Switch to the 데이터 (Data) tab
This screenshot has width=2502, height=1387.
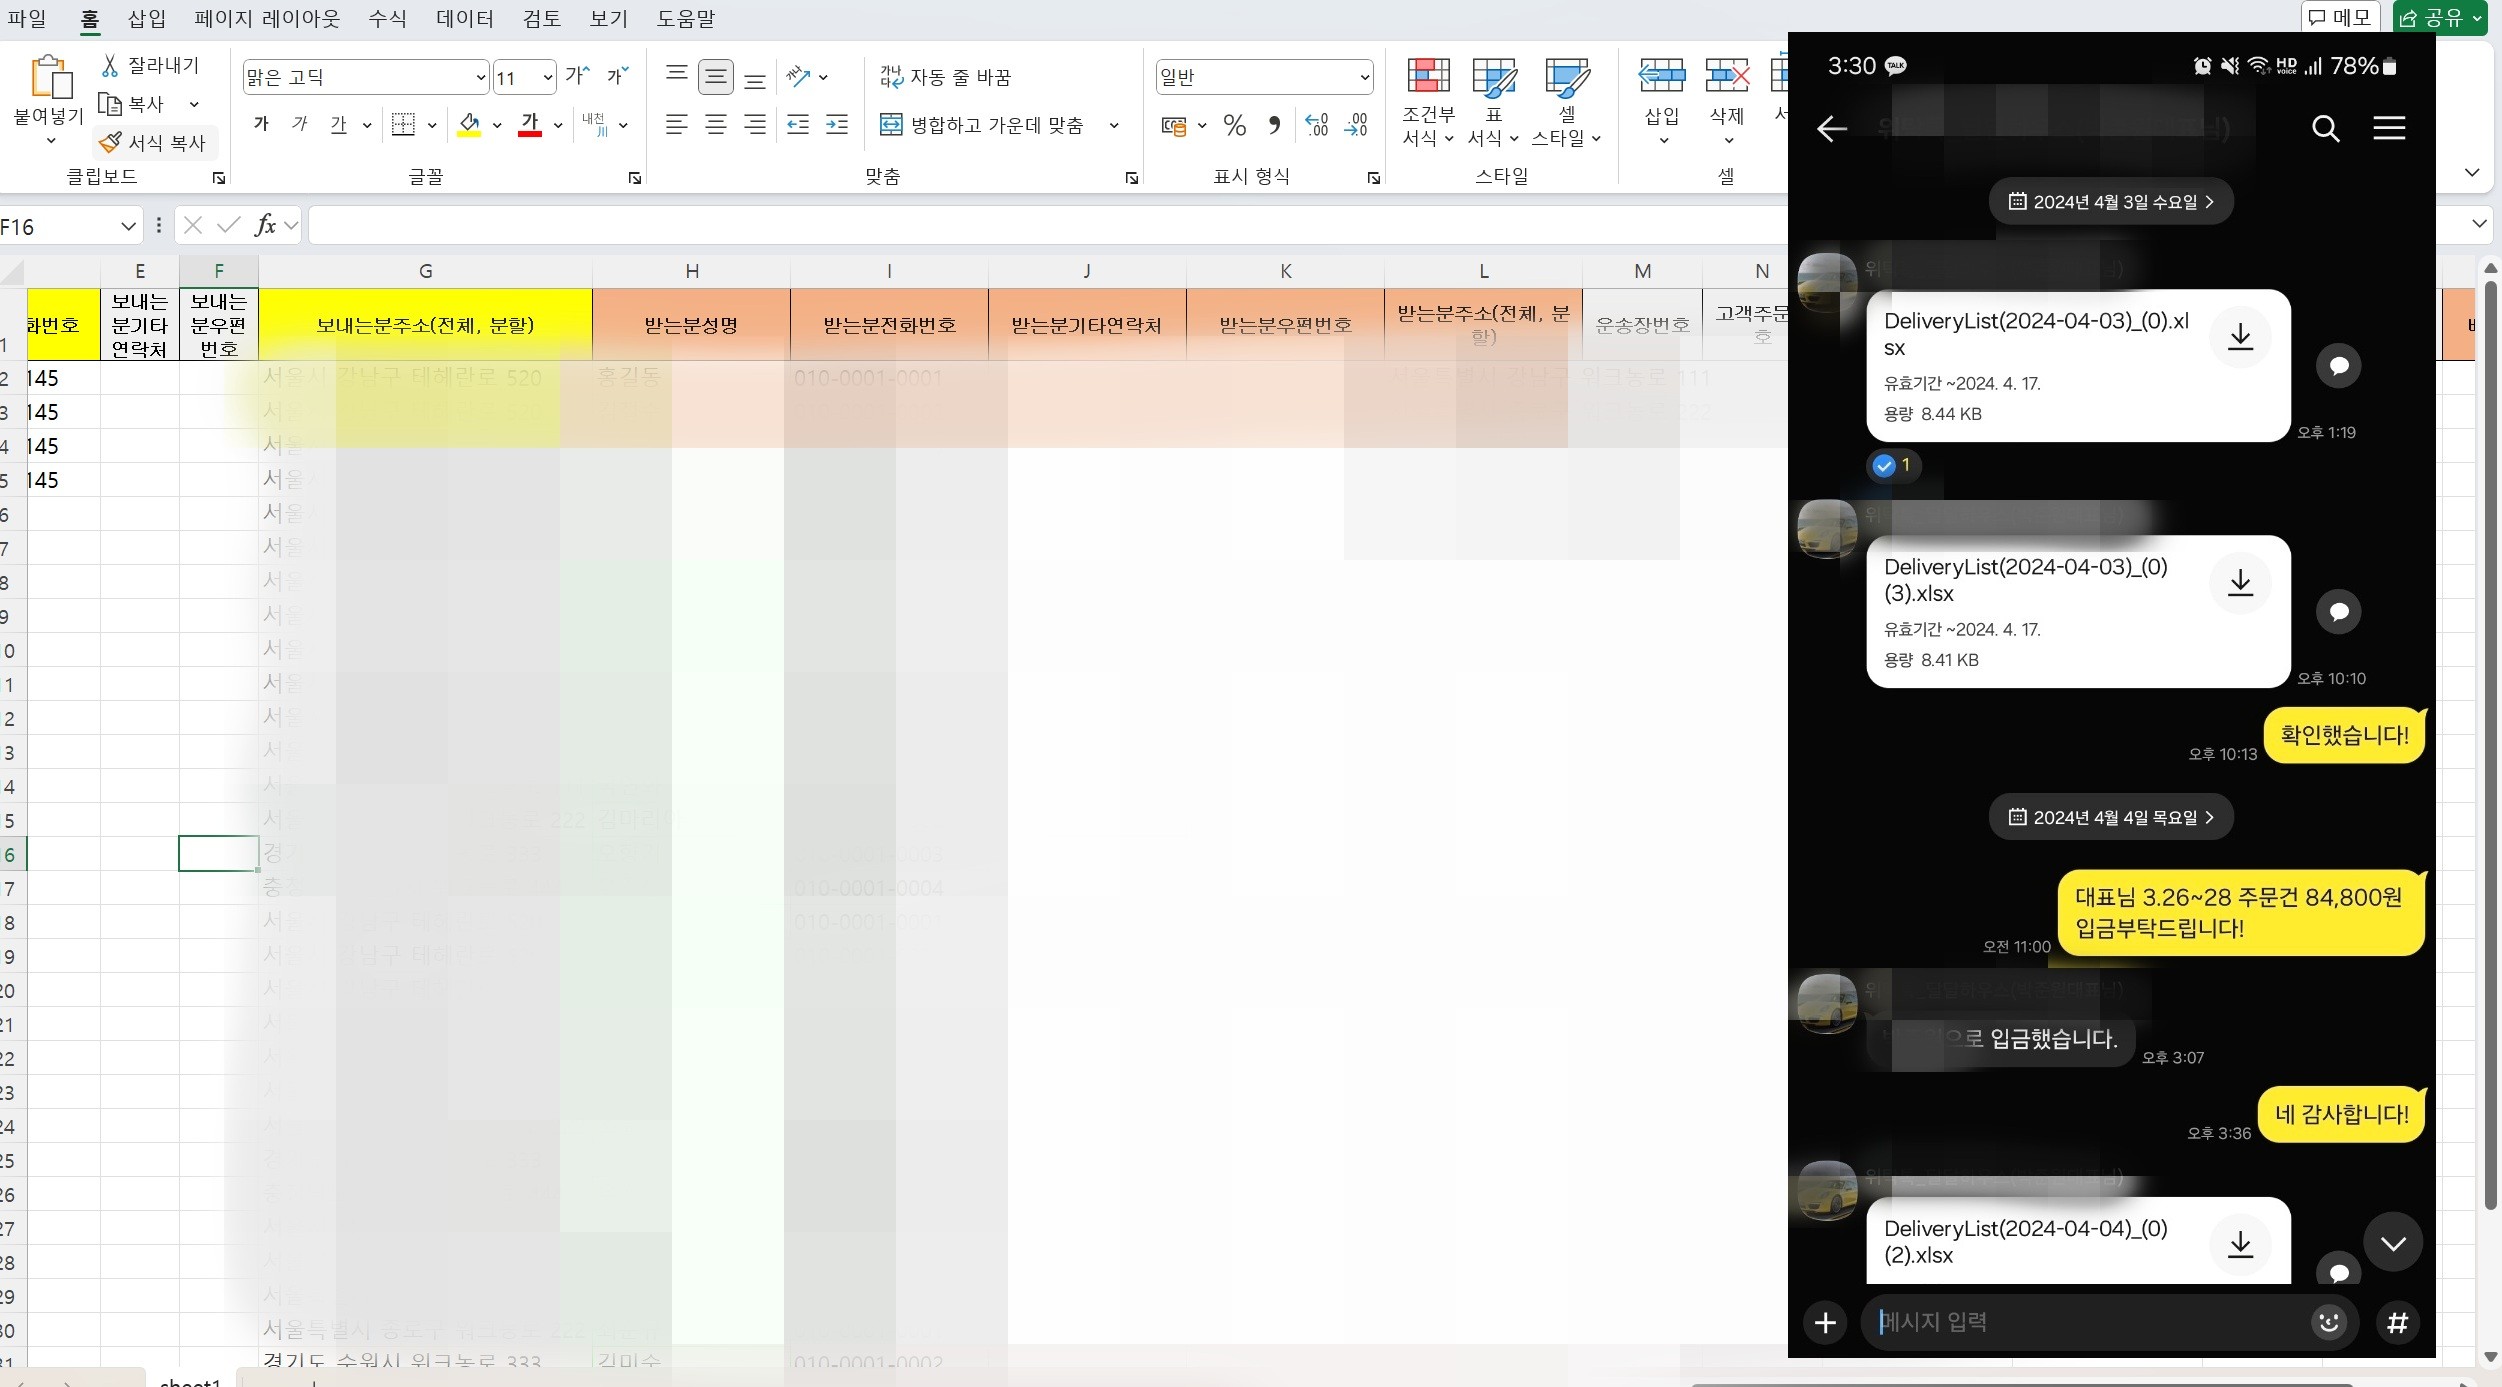pos(465,18)
